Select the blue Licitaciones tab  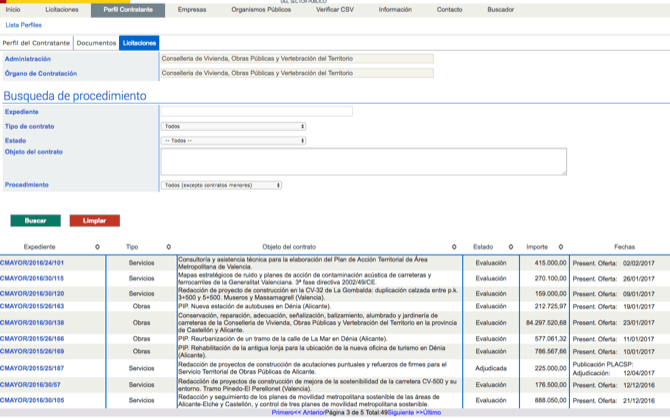[x=139, y=43]
